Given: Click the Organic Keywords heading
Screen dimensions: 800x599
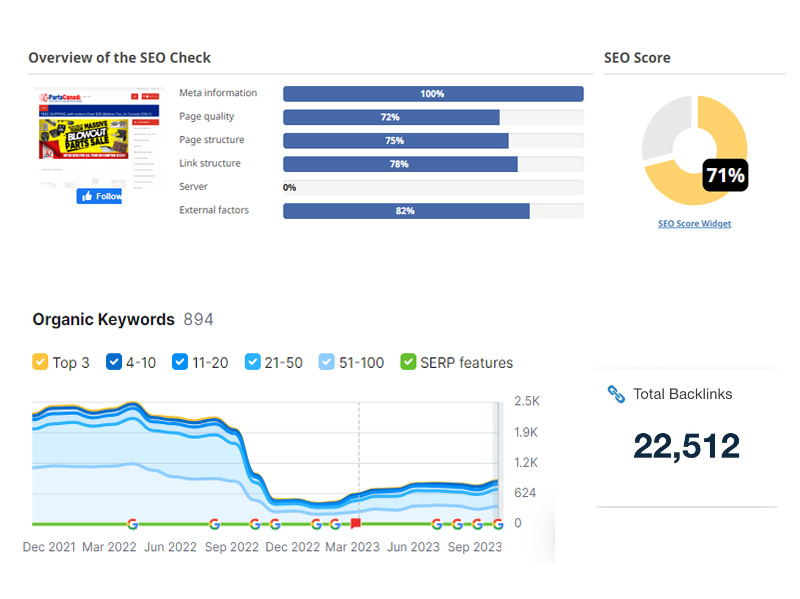Looking at the screenshot, I should [103, 320].
